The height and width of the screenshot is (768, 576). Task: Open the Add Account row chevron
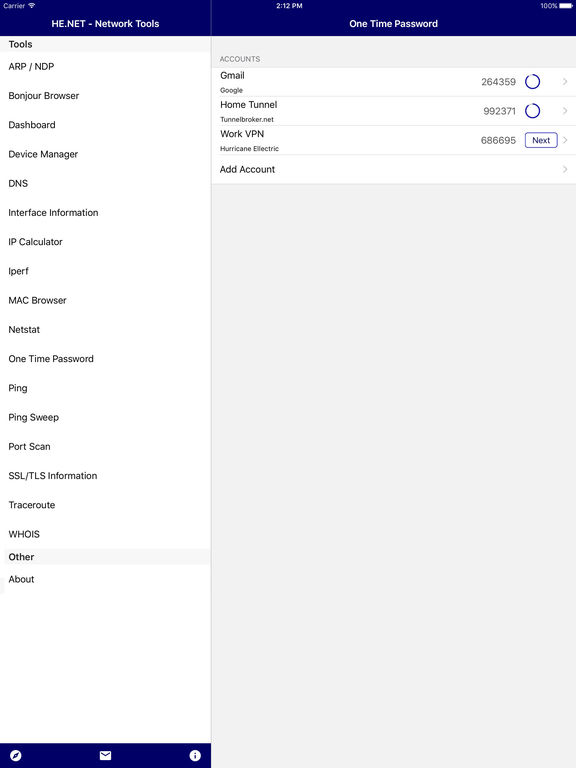tap(565, 169)
